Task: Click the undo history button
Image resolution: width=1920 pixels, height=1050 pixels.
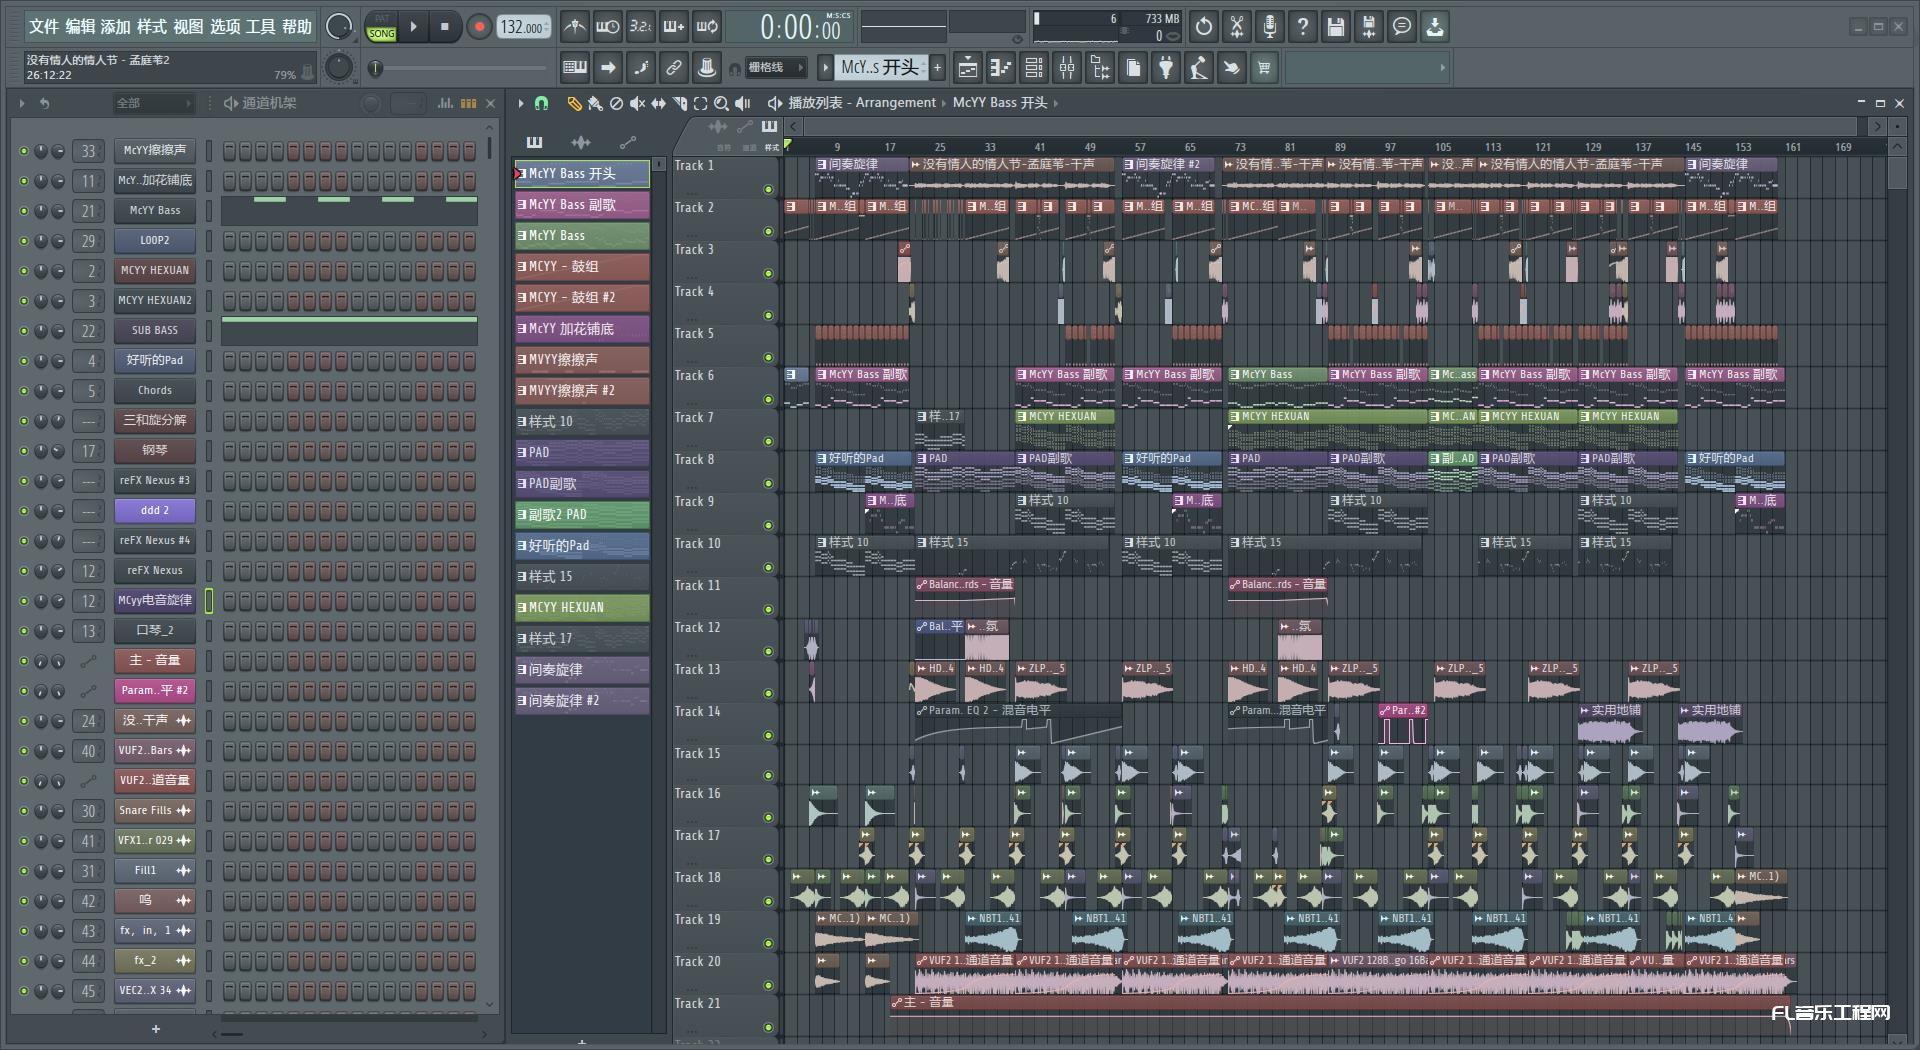Action: (x=1204, y=27)
